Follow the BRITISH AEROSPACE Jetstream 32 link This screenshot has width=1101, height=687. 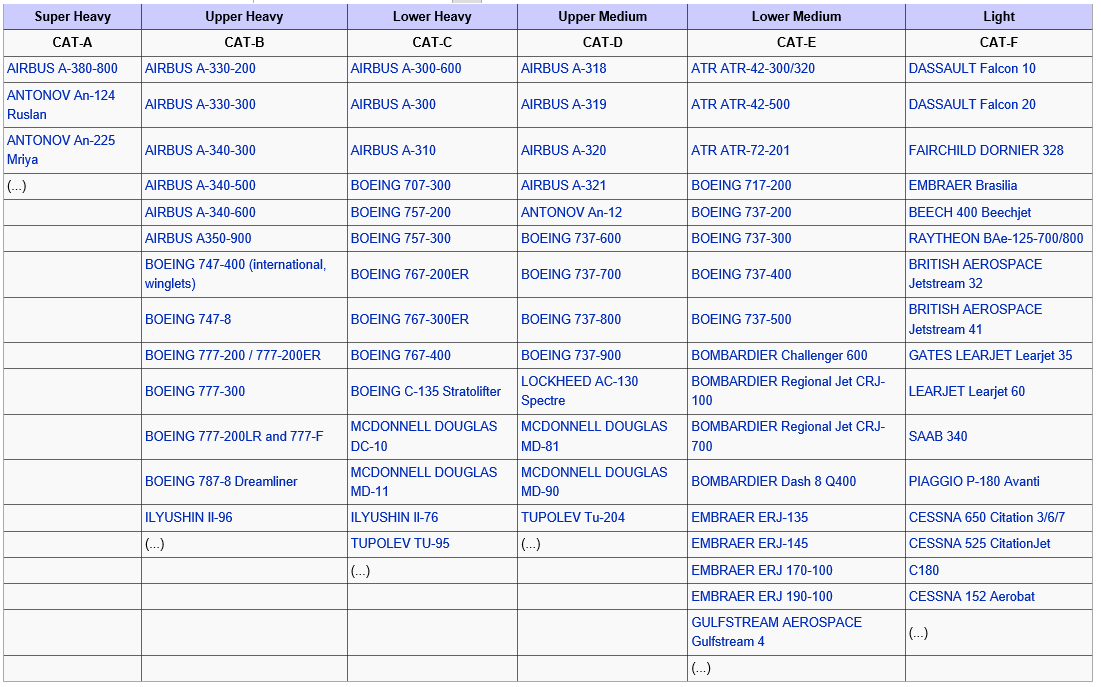[x=976, y=274]
